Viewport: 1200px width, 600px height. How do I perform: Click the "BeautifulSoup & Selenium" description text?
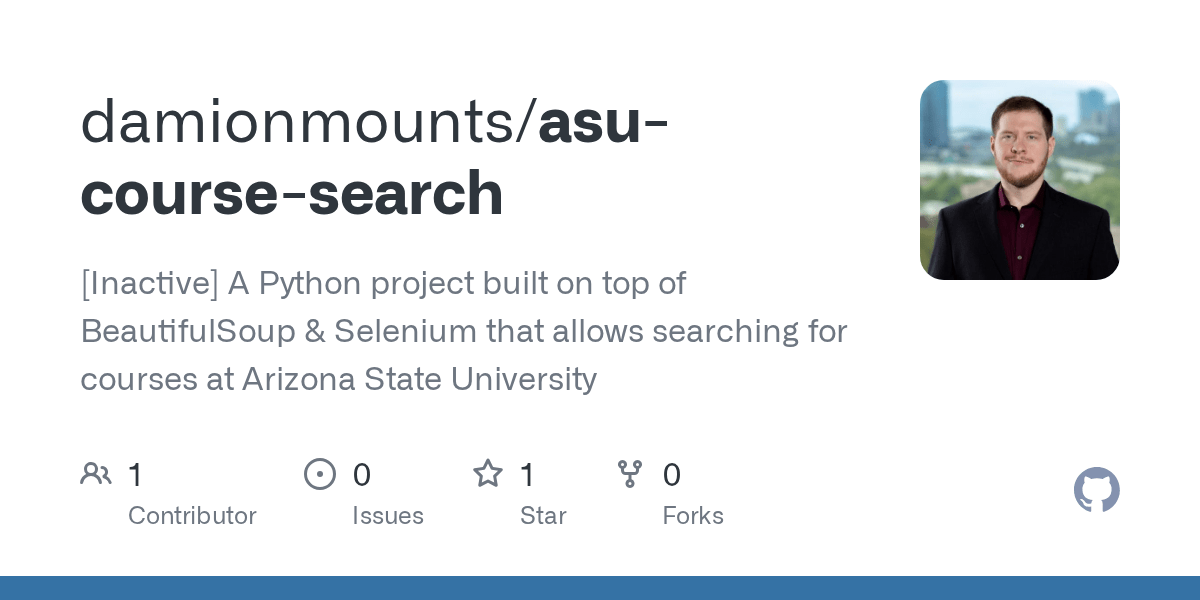click(x=278, y=331)
